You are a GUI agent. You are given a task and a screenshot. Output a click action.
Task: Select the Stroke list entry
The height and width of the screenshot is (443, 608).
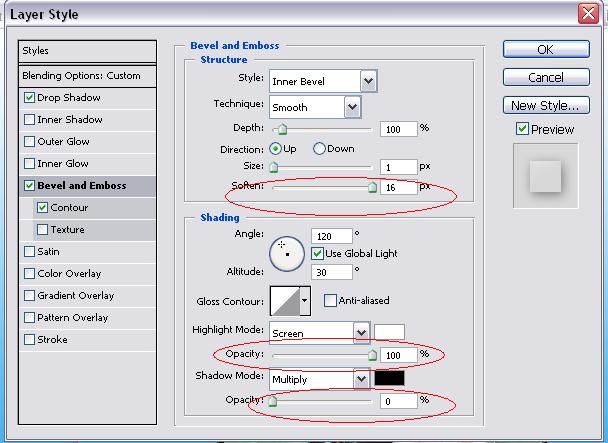[x=88, y=340]
